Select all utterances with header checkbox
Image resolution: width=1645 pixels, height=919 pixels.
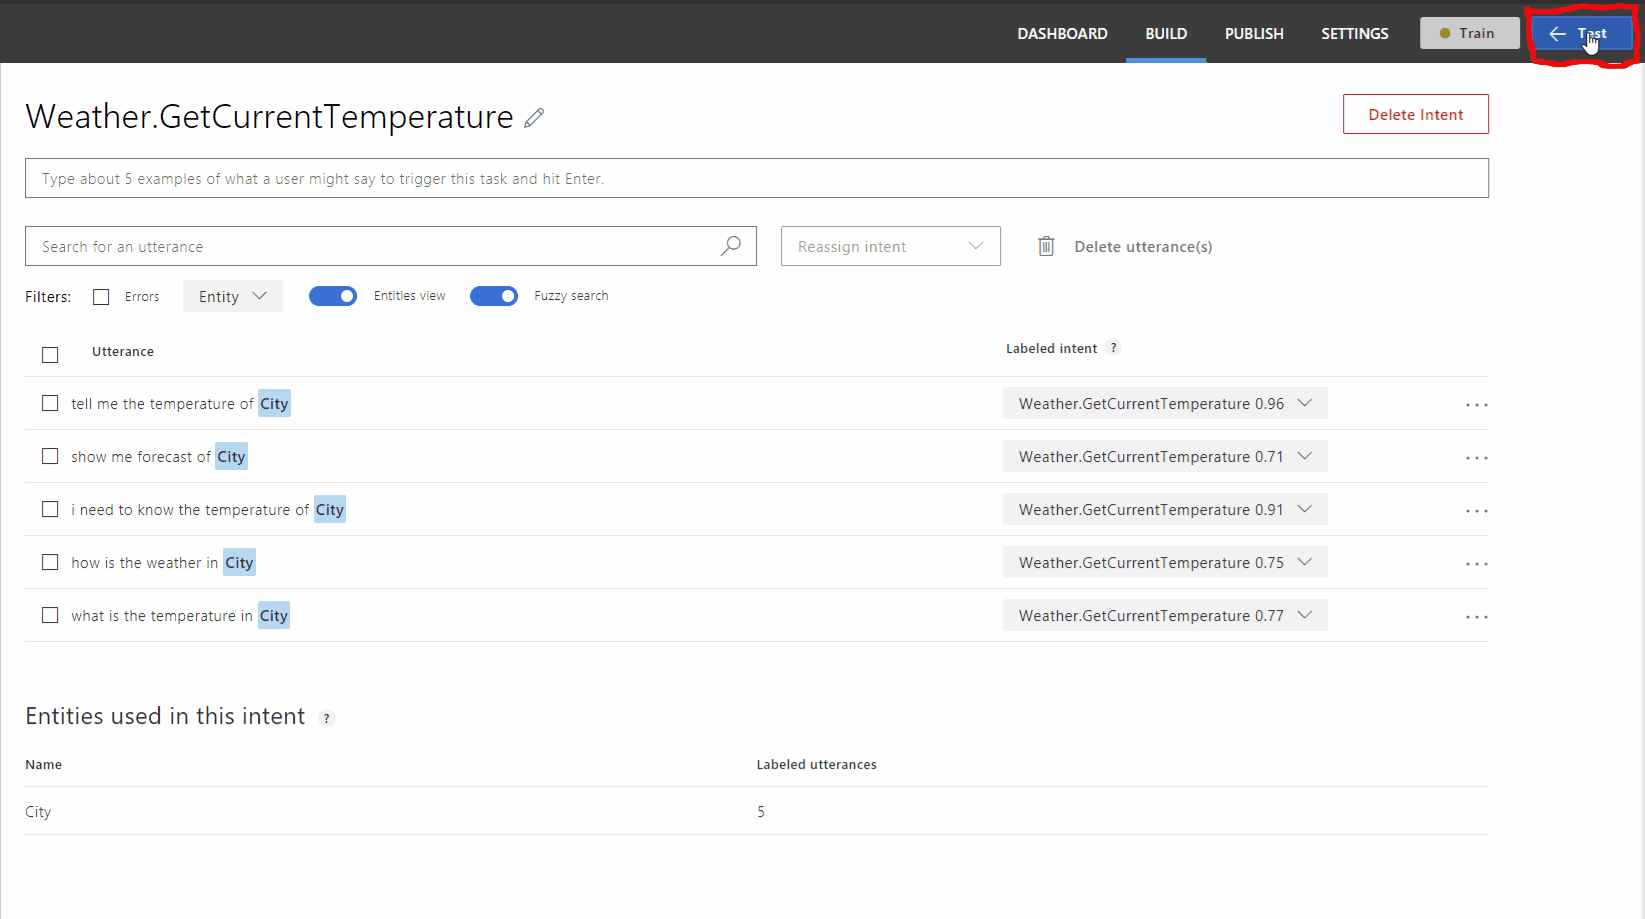click(50, 355)
